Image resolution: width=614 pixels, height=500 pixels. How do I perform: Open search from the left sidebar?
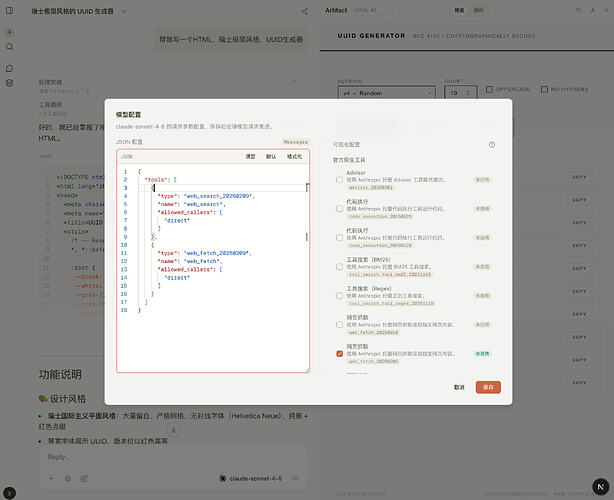tap(9, 47)
